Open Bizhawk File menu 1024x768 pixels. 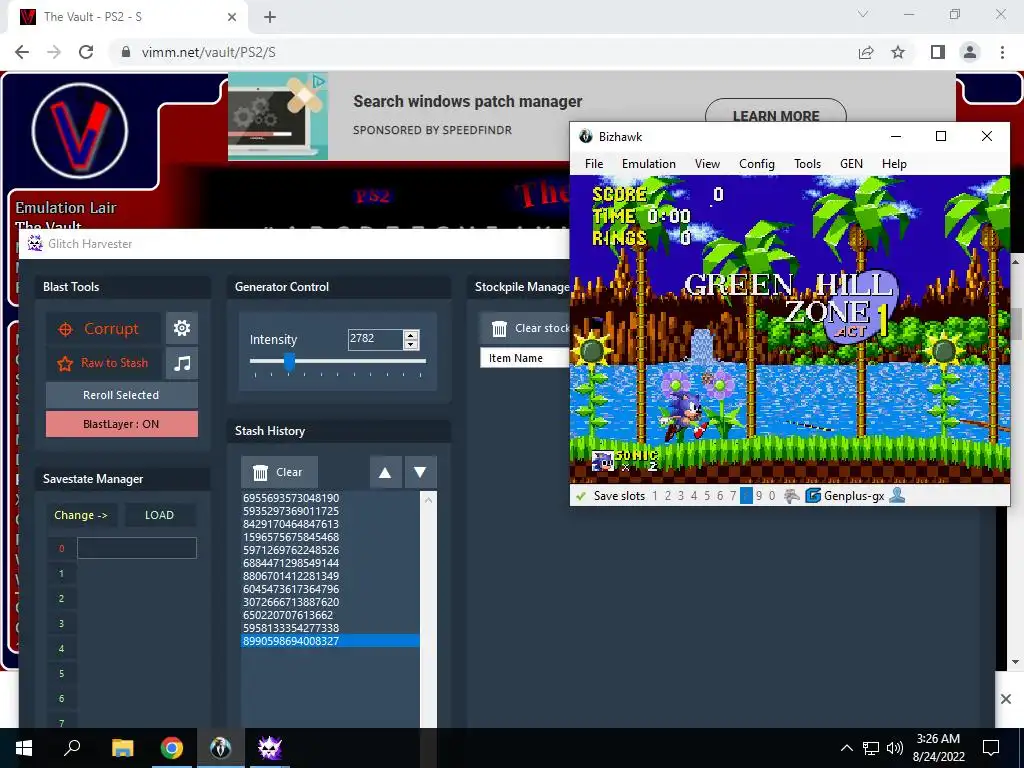pyautogui.click(x=594, y=164)
